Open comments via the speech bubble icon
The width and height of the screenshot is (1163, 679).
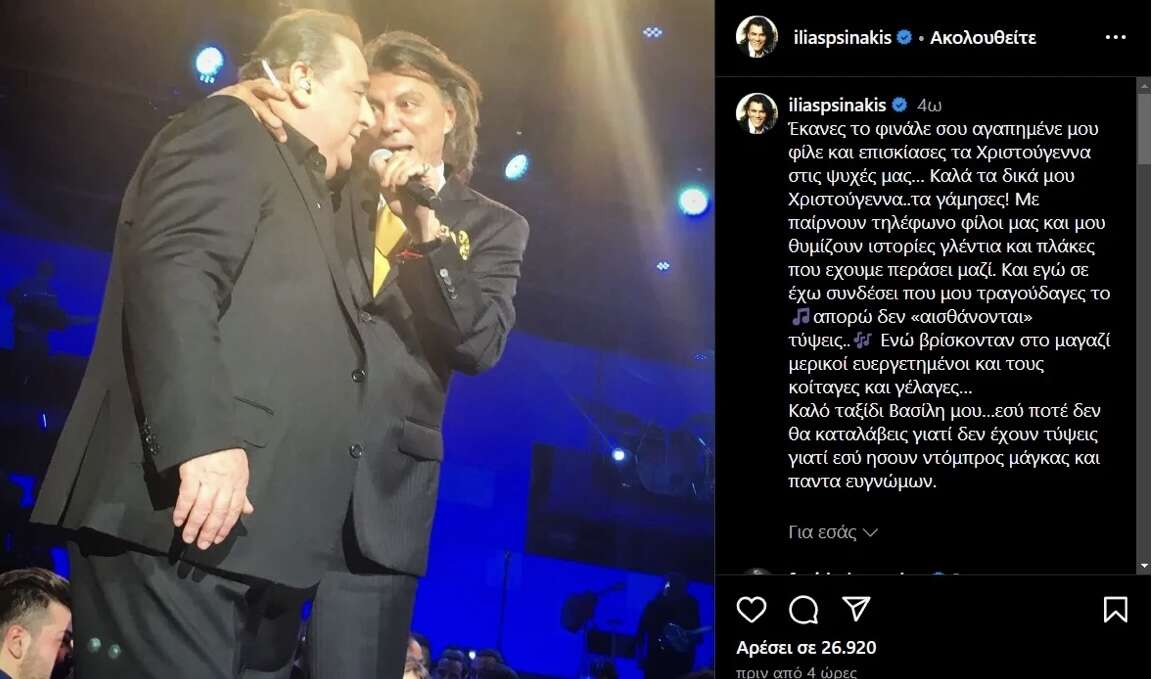pyautogui.click(x=803, y=609)
